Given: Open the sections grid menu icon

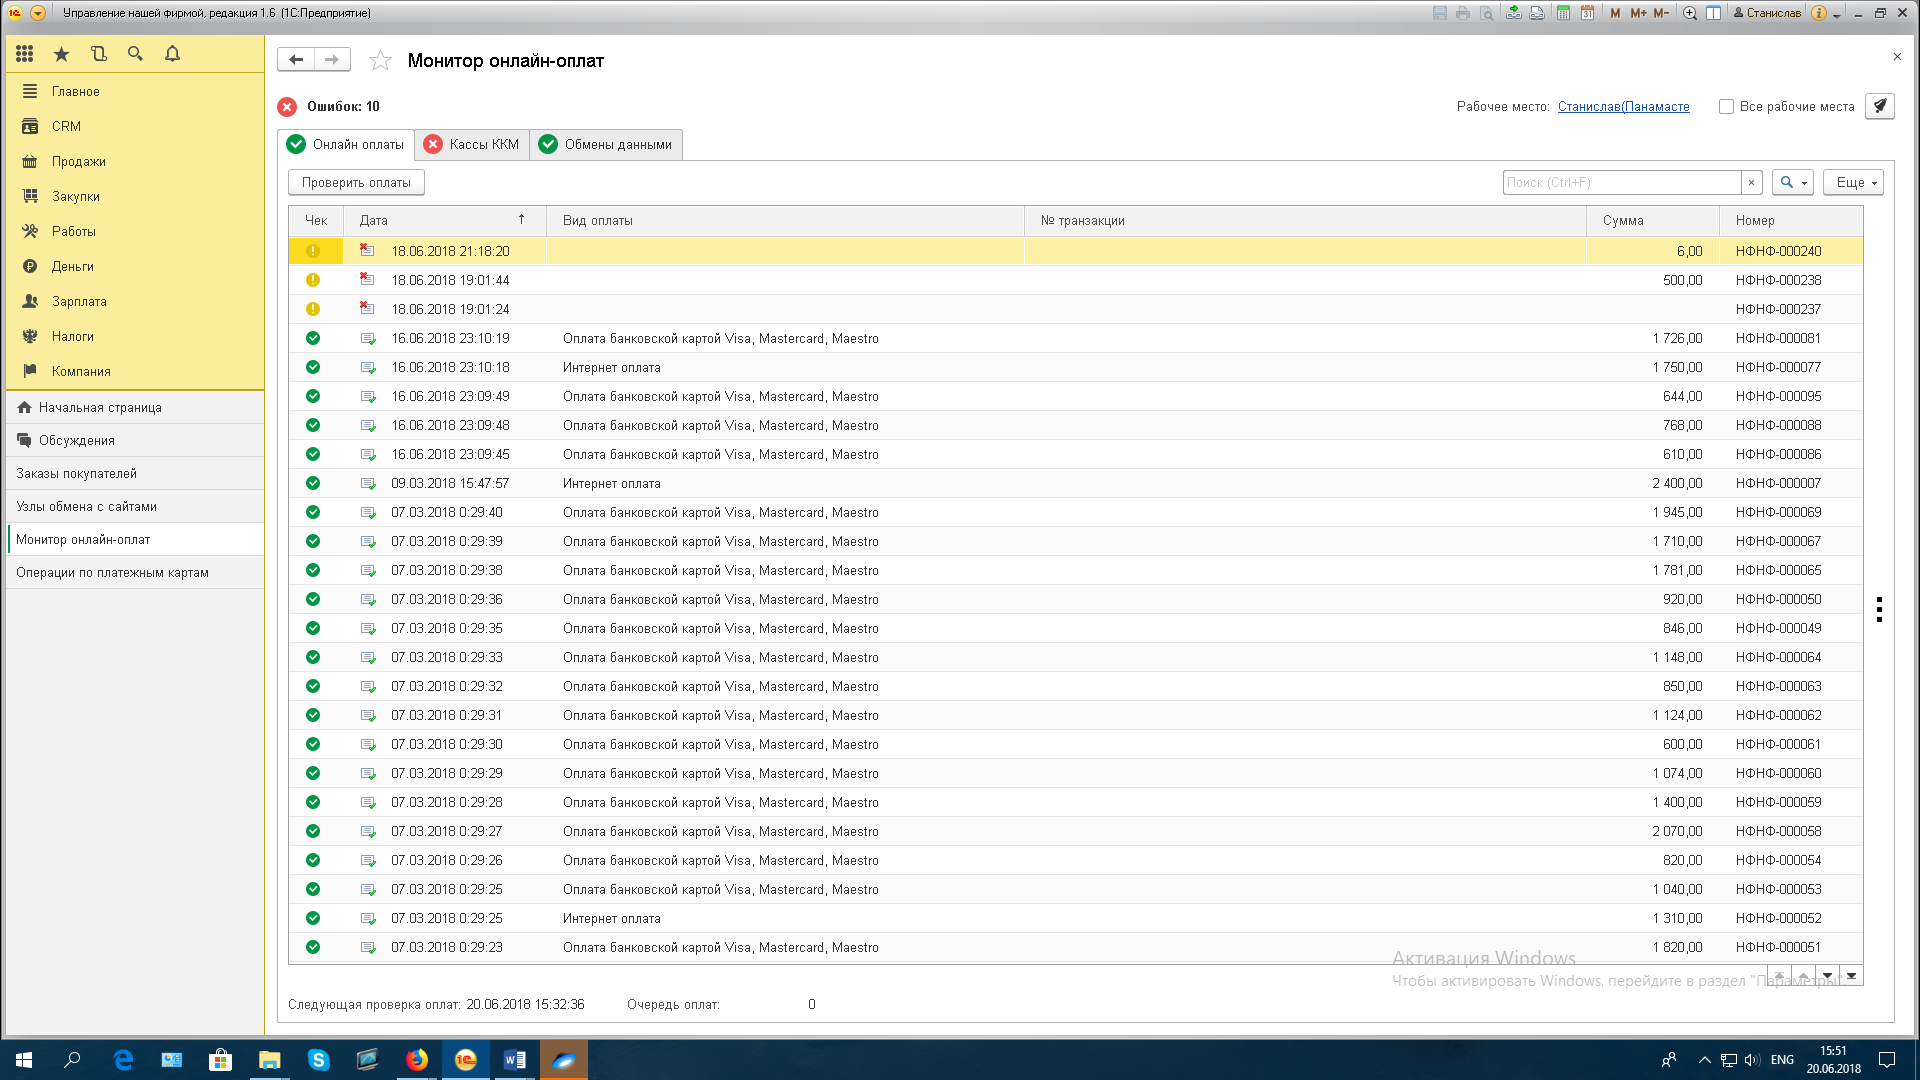Looking at the screenshot, I should (25, 54).
